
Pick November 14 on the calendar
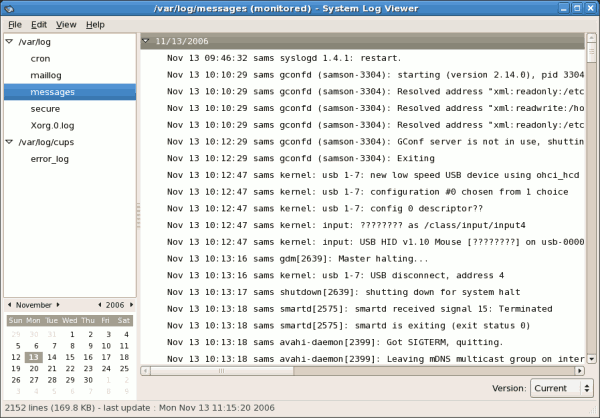(x=51, y=357)
